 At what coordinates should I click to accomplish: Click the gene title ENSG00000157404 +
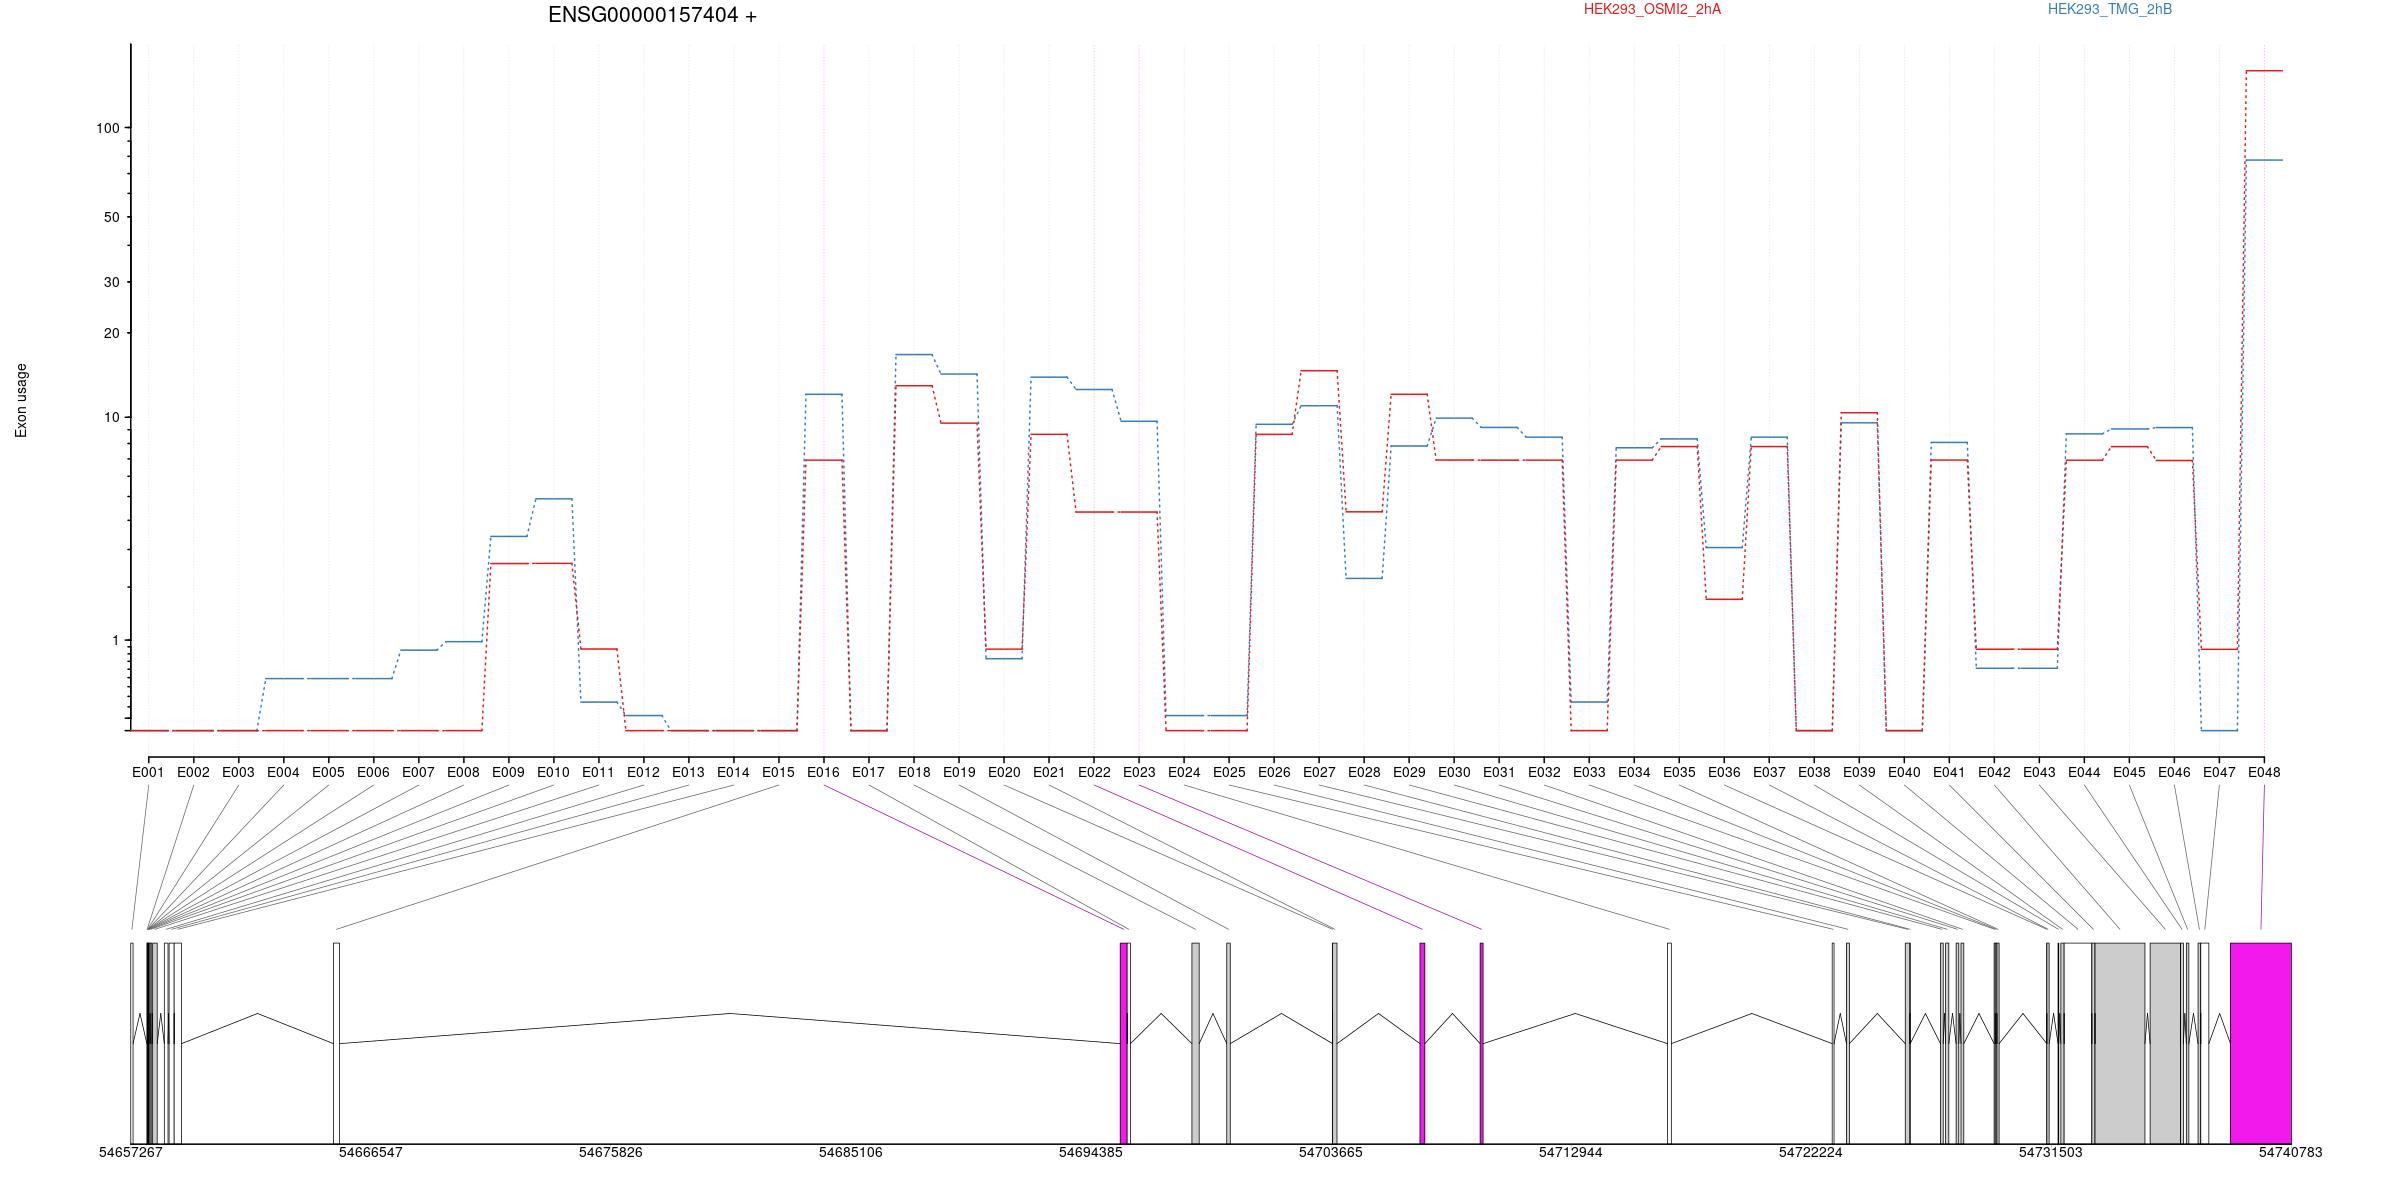point(652,16)
